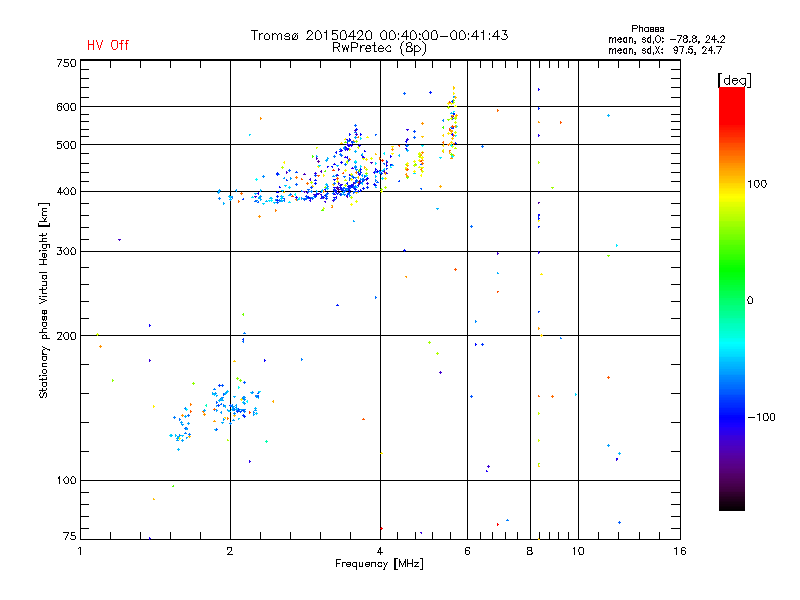Viewport: 800px width, 600px height.
Task: Click the y-axis tick label '600'
Action: (66, 107)
